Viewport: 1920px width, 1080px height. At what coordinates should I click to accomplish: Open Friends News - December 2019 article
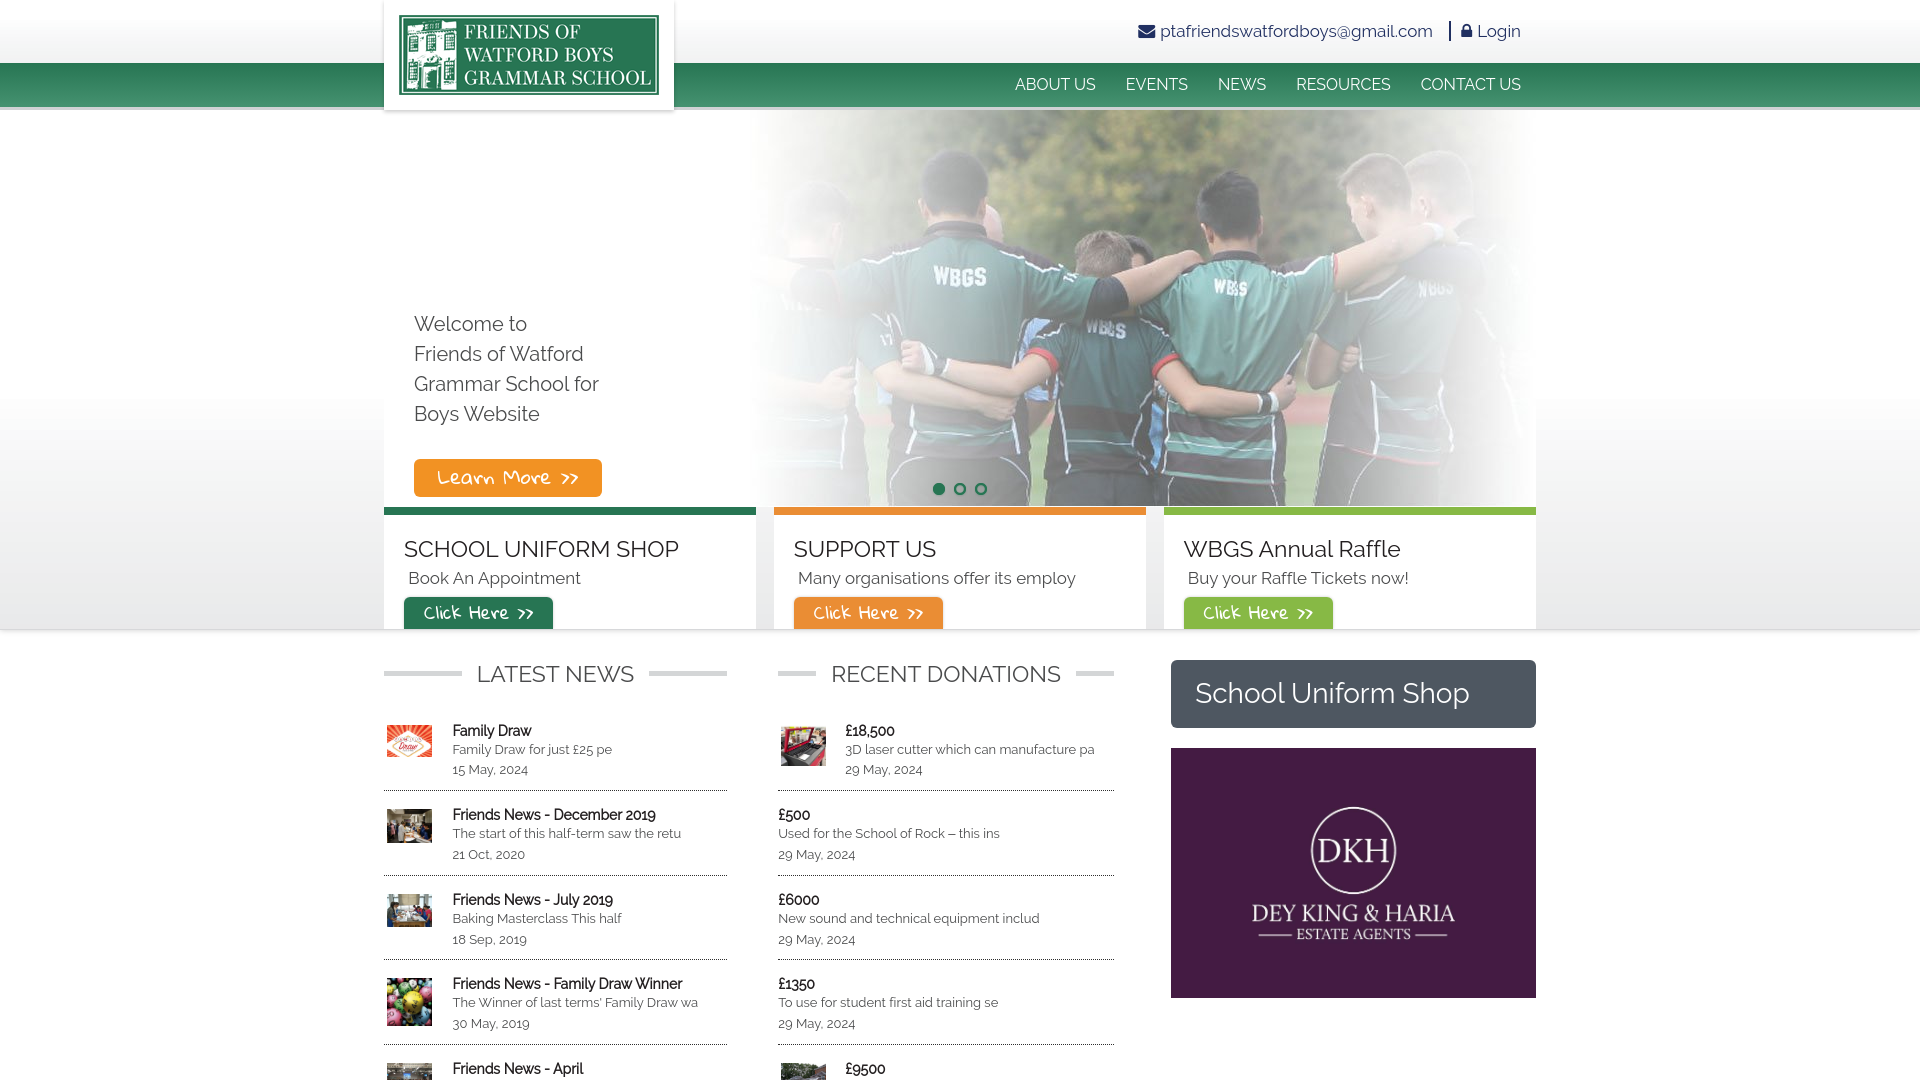(554, 815)
